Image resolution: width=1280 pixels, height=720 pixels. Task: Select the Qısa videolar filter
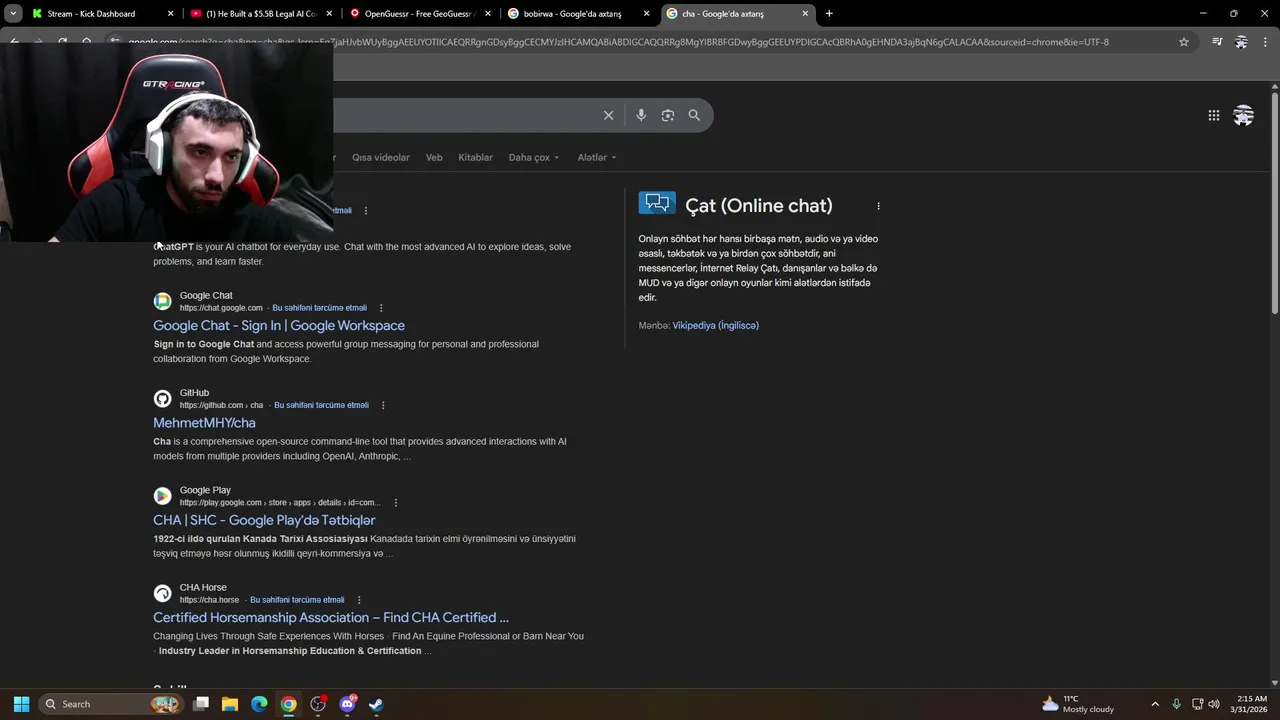(381, 157)
